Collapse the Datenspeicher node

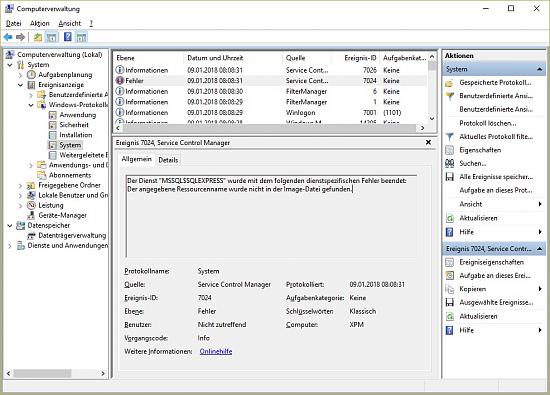click(10, 226)
